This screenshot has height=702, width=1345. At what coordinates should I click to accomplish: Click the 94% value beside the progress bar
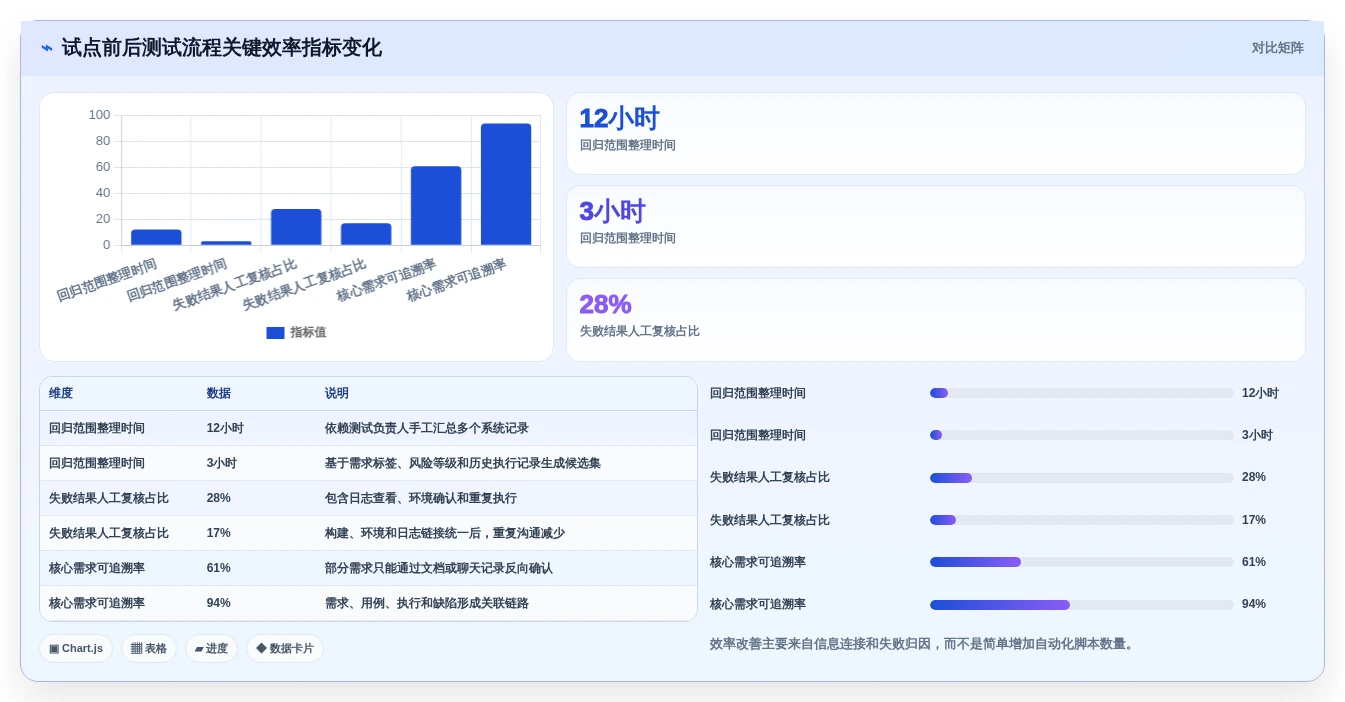(1254, 604)
